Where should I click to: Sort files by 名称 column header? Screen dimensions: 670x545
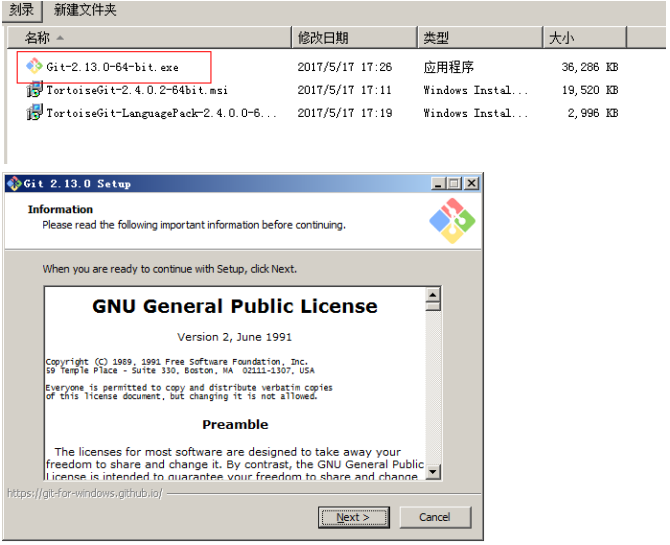point(149,38)
